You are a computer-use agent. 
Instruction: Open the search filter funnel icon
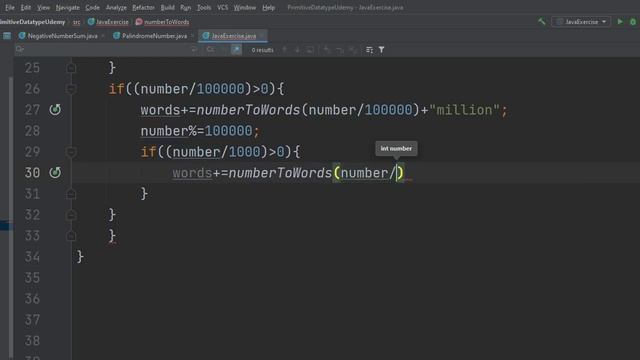381,50
